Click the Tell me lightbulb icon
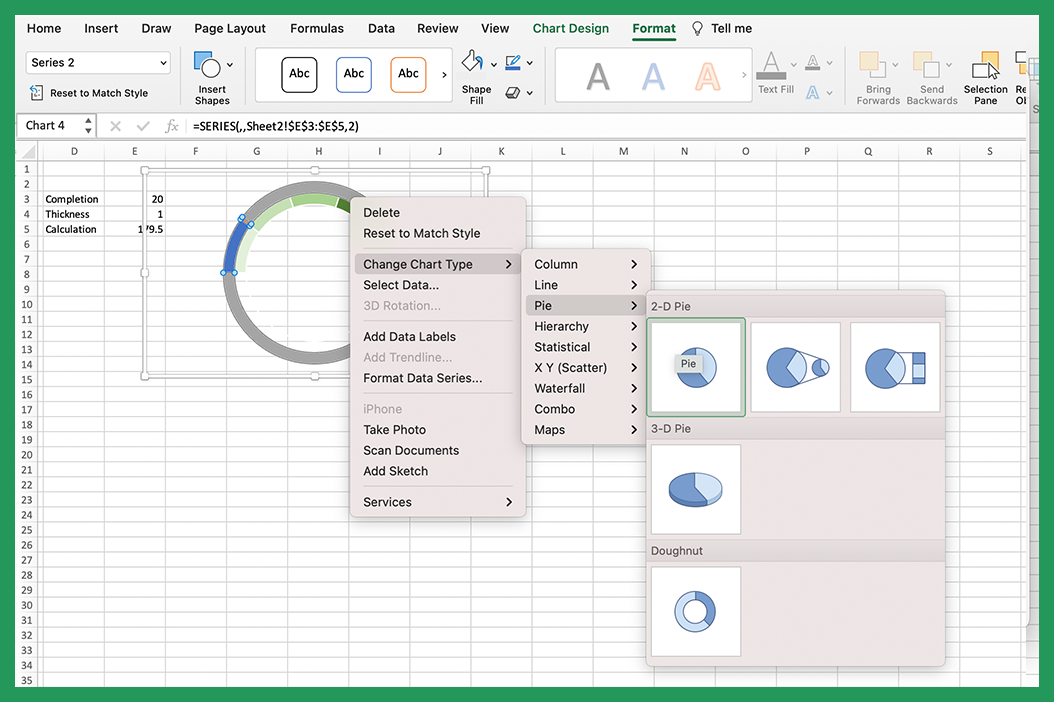 [697, 28]
